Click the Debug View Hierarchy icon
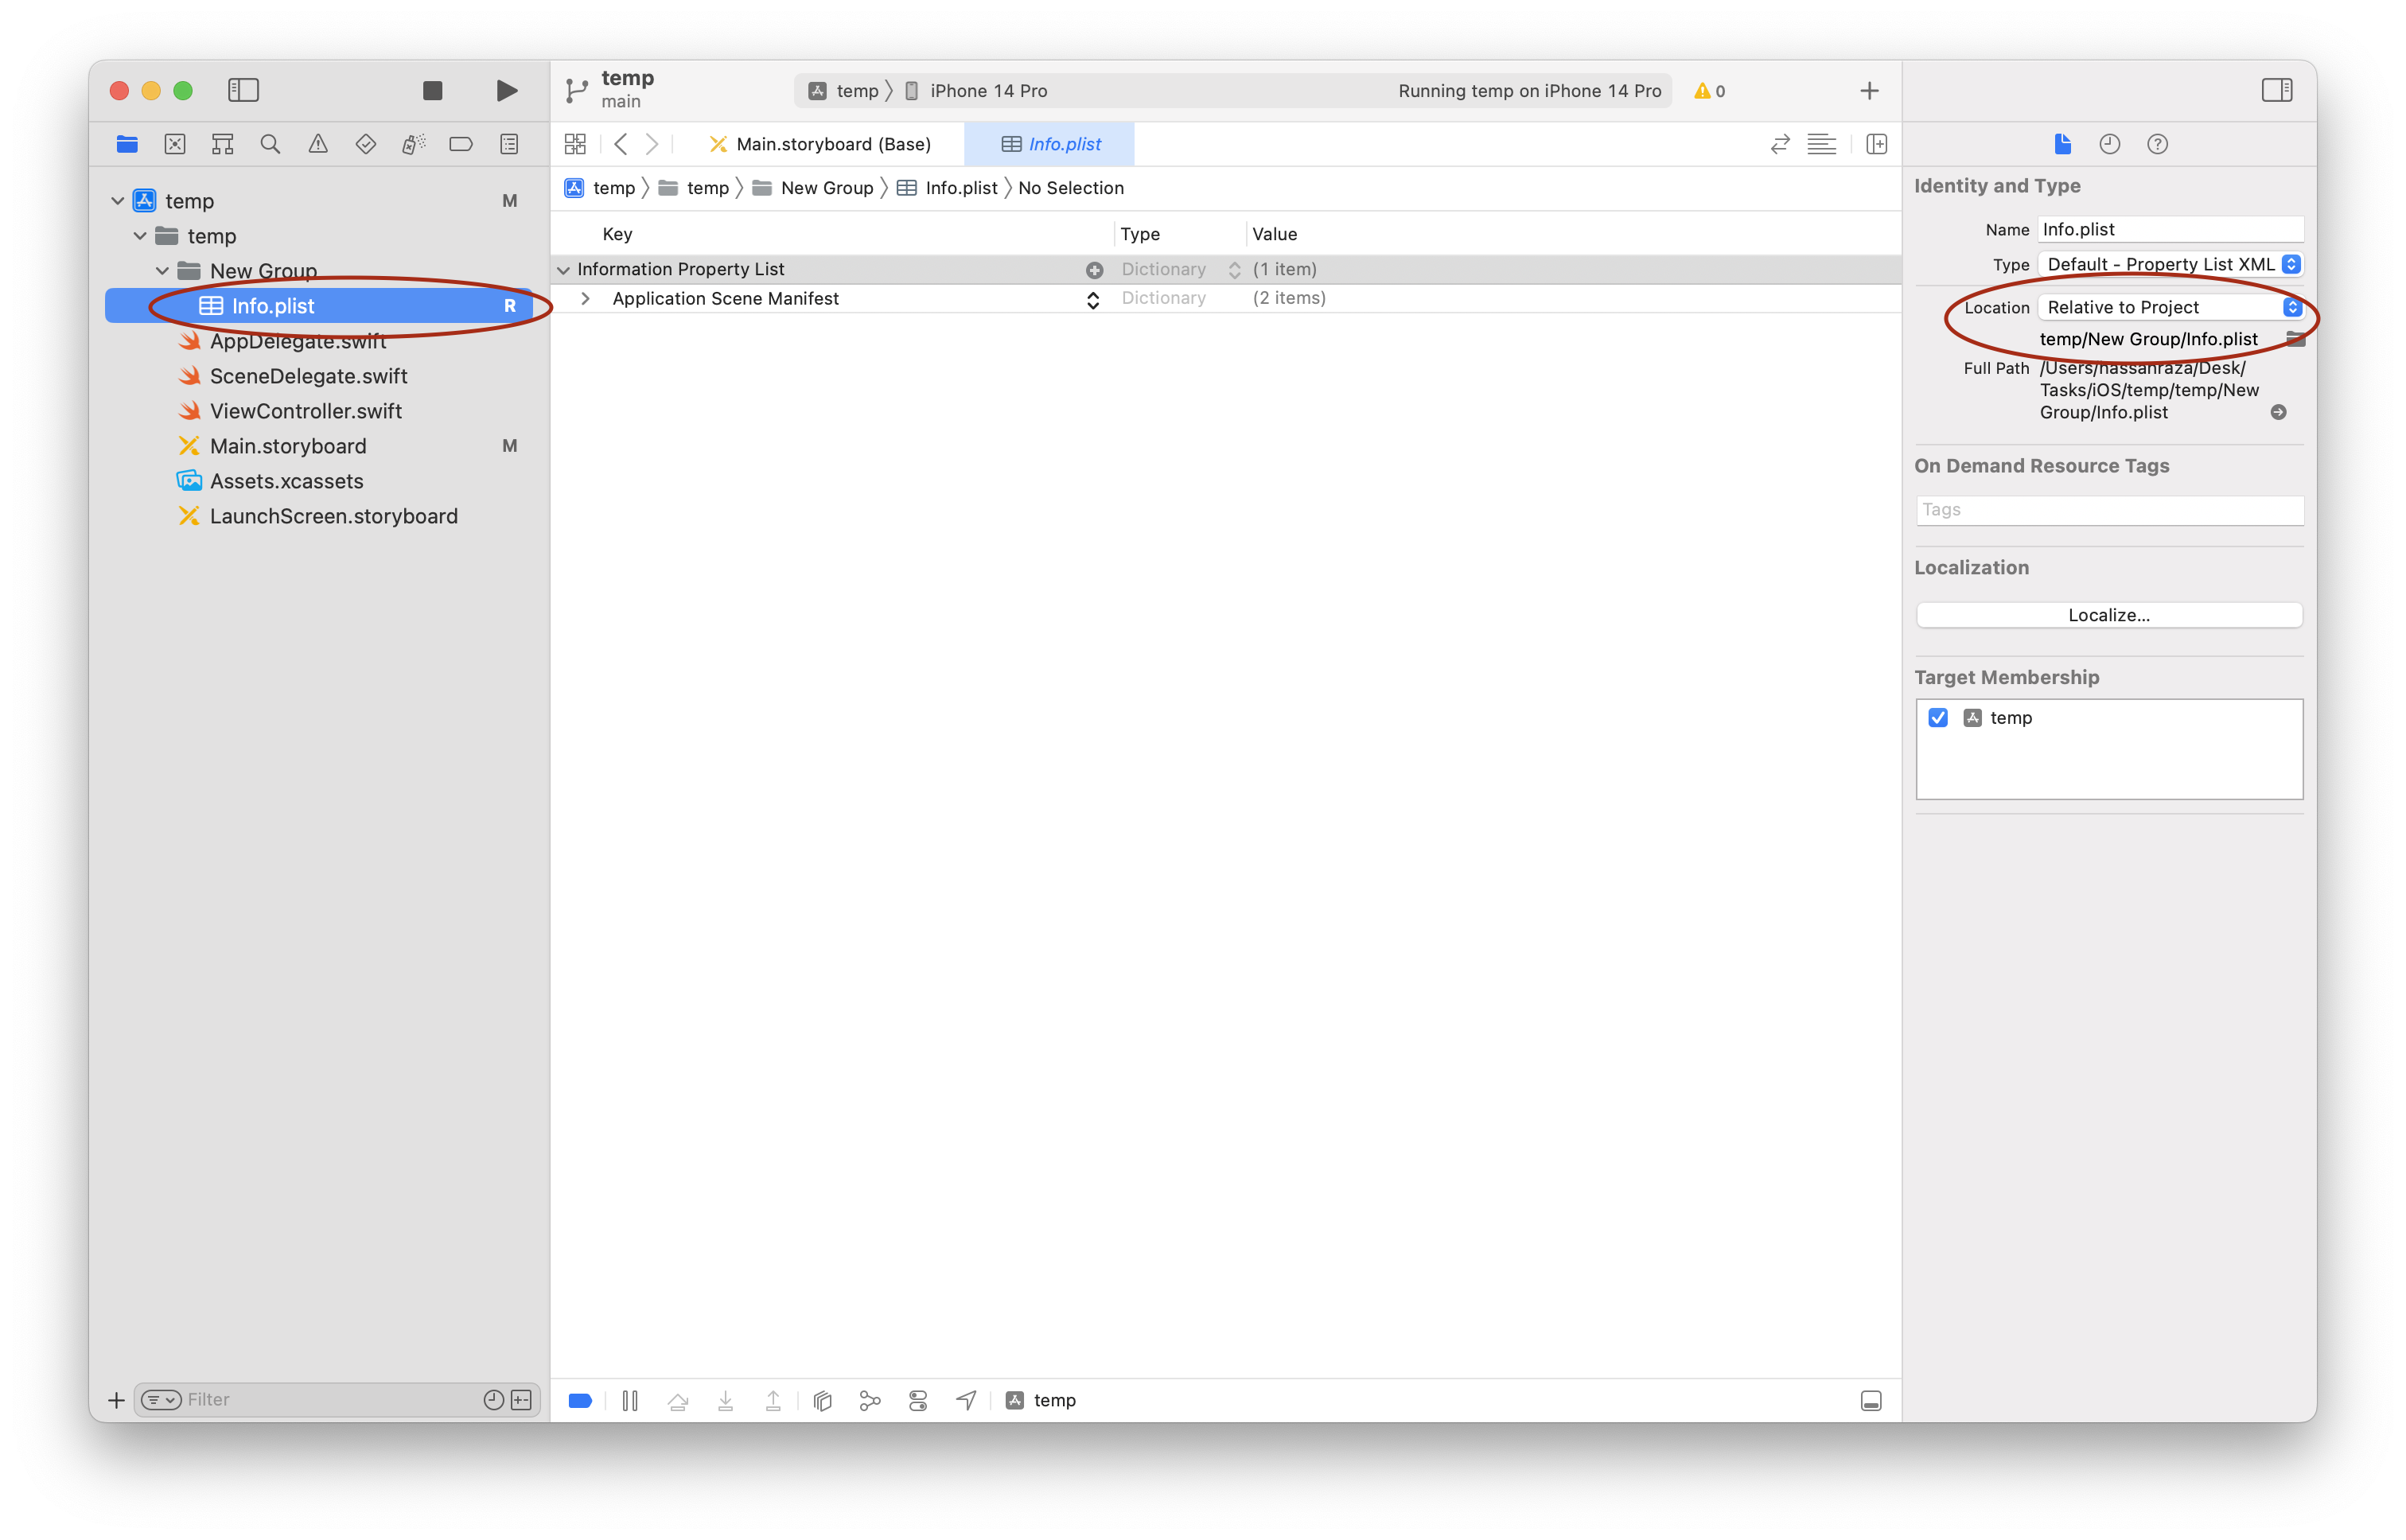This screenshot has height=1540, width=2406. pos(822,1400)
